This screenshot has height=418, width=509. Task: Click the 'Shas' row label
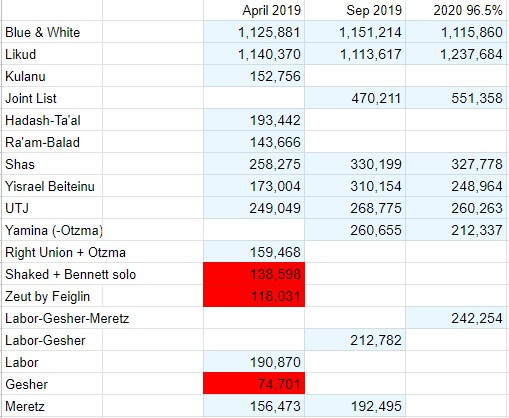click(20, 164)
